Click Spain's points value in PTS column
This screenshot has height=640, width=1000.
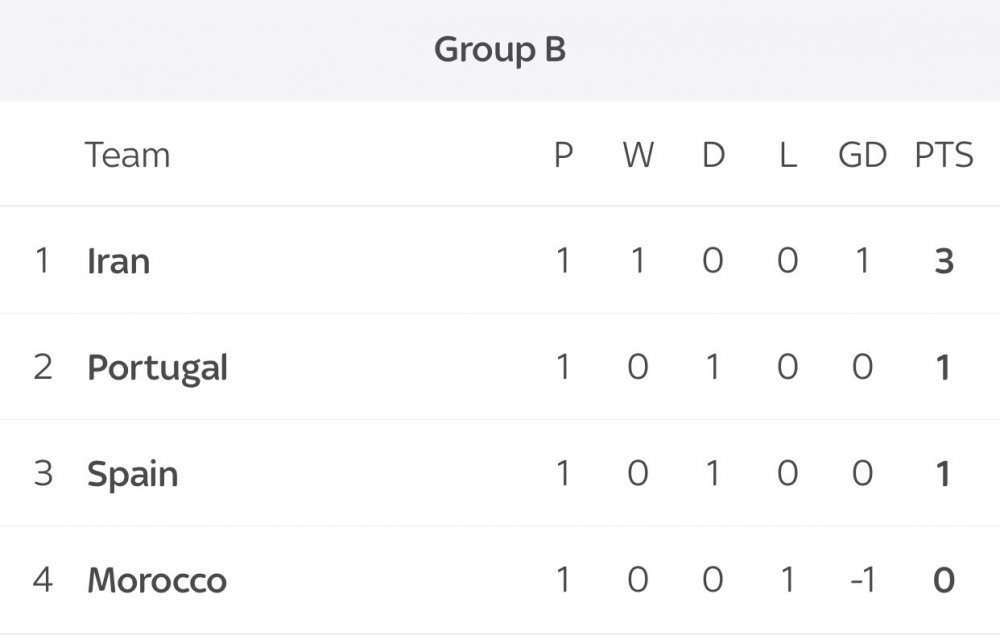(943, 474)
